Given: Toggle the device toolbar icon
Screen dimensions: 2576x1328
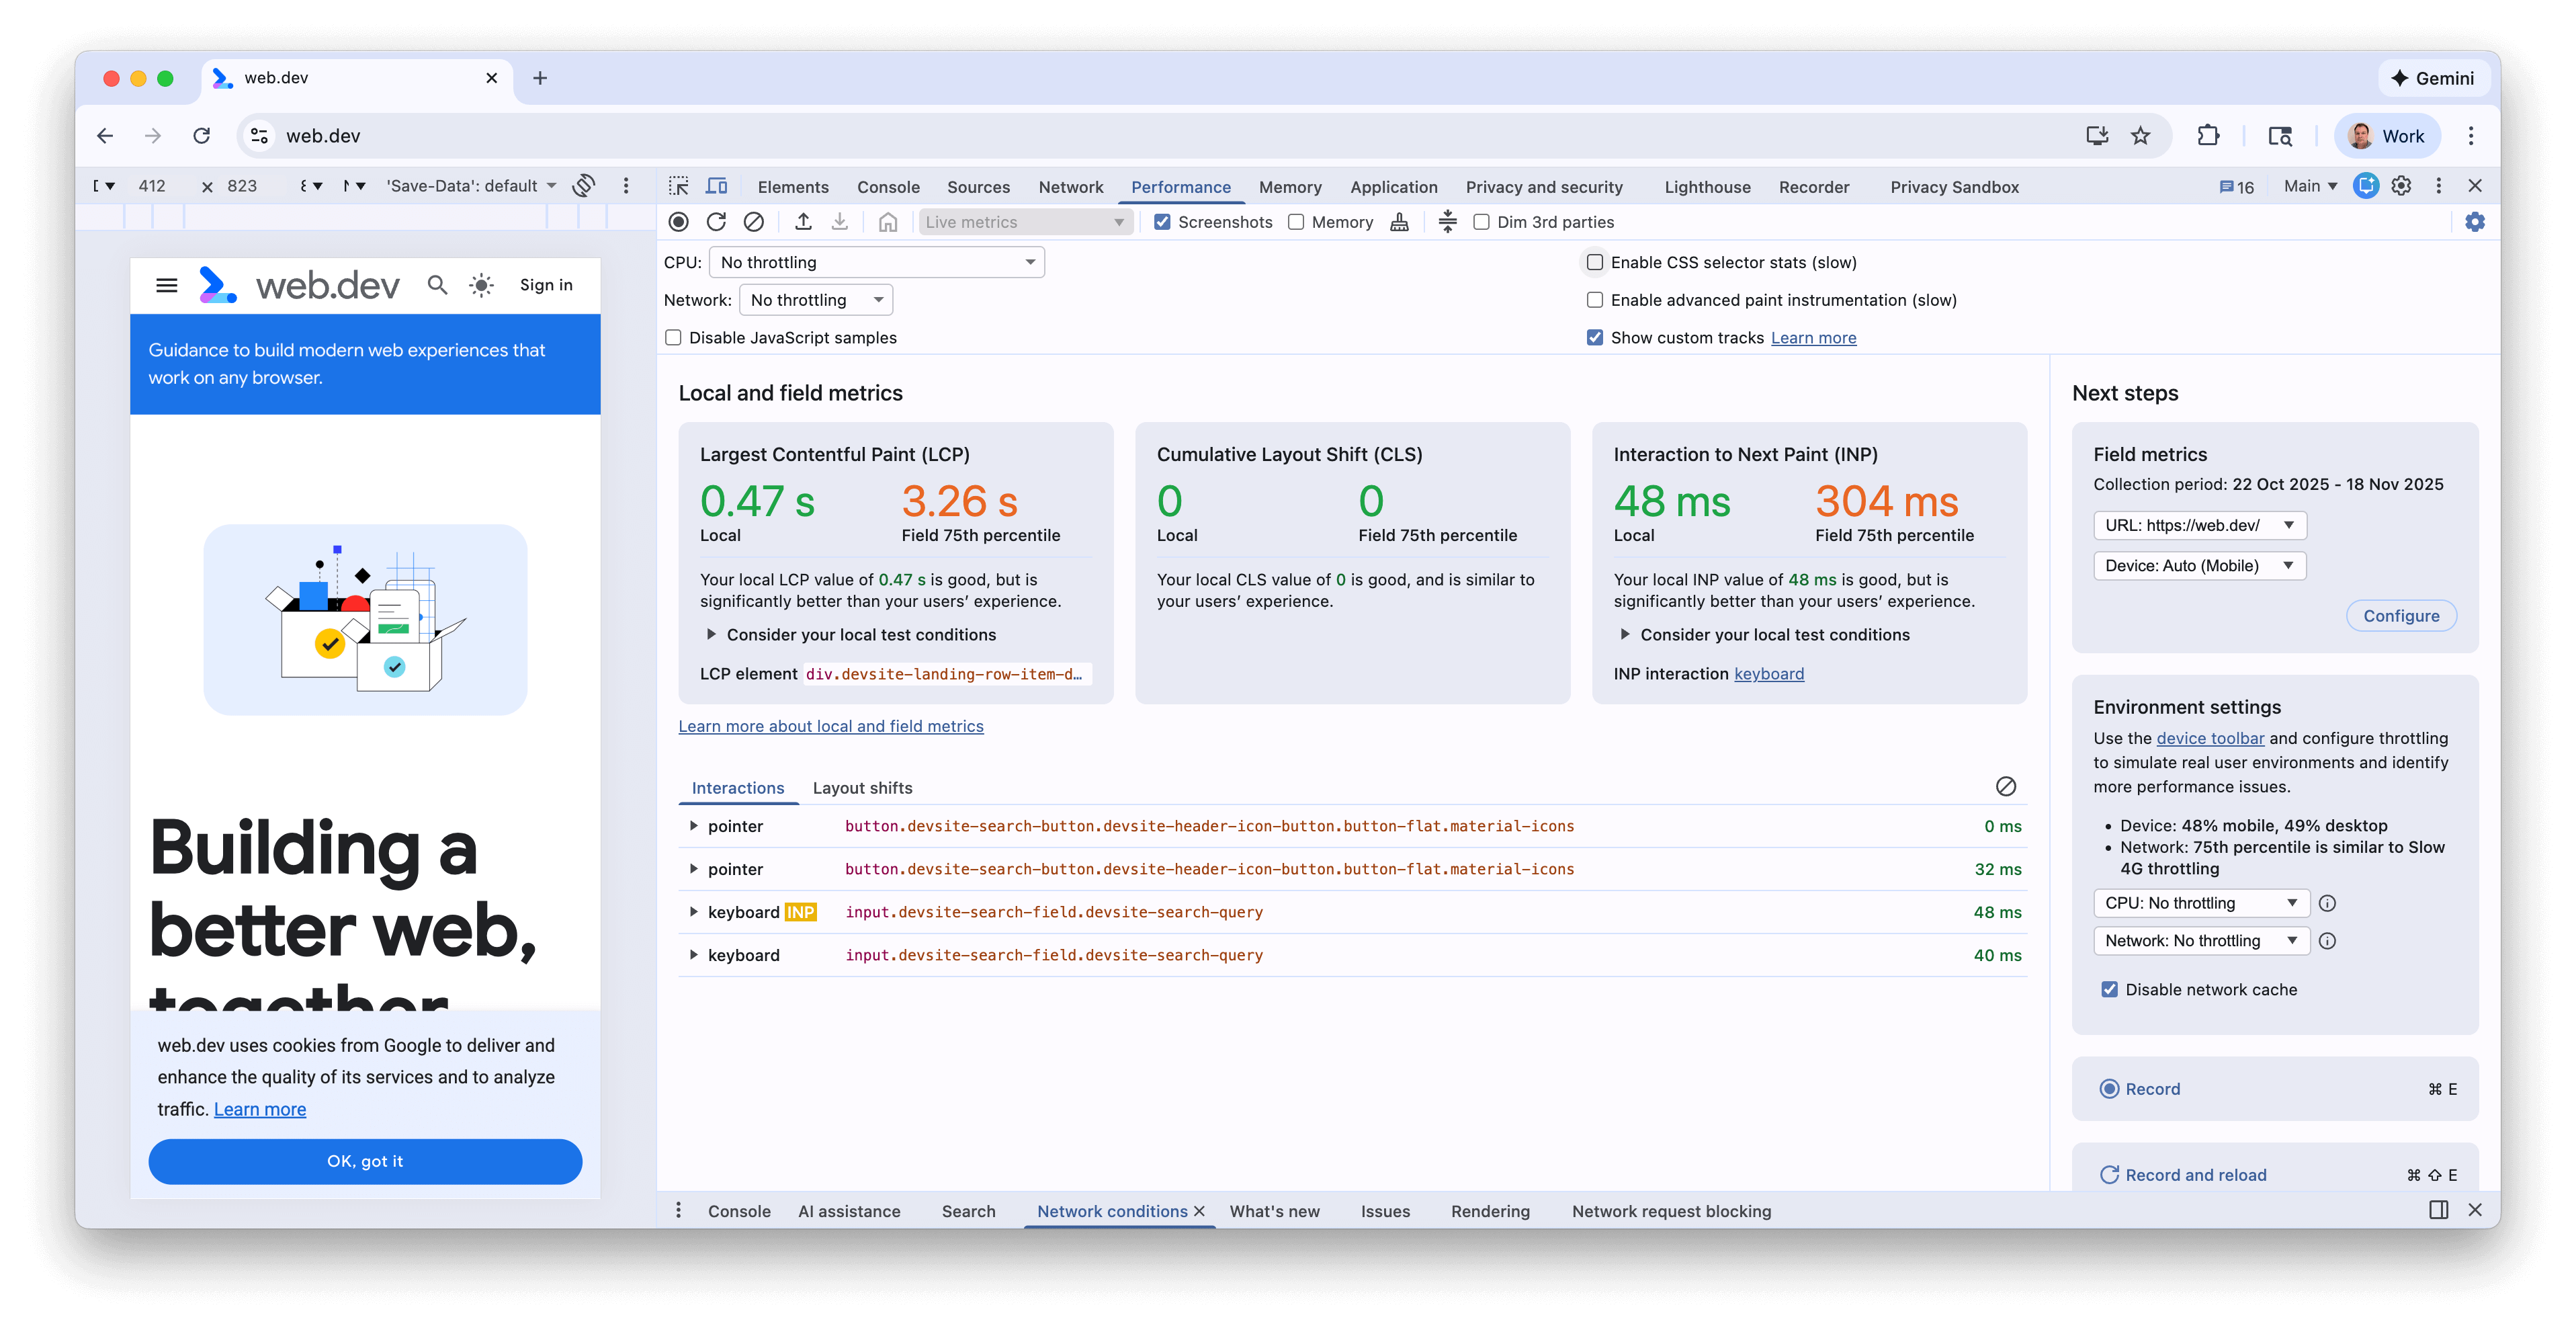Looking at the screenshot, I should click(716, 186).
